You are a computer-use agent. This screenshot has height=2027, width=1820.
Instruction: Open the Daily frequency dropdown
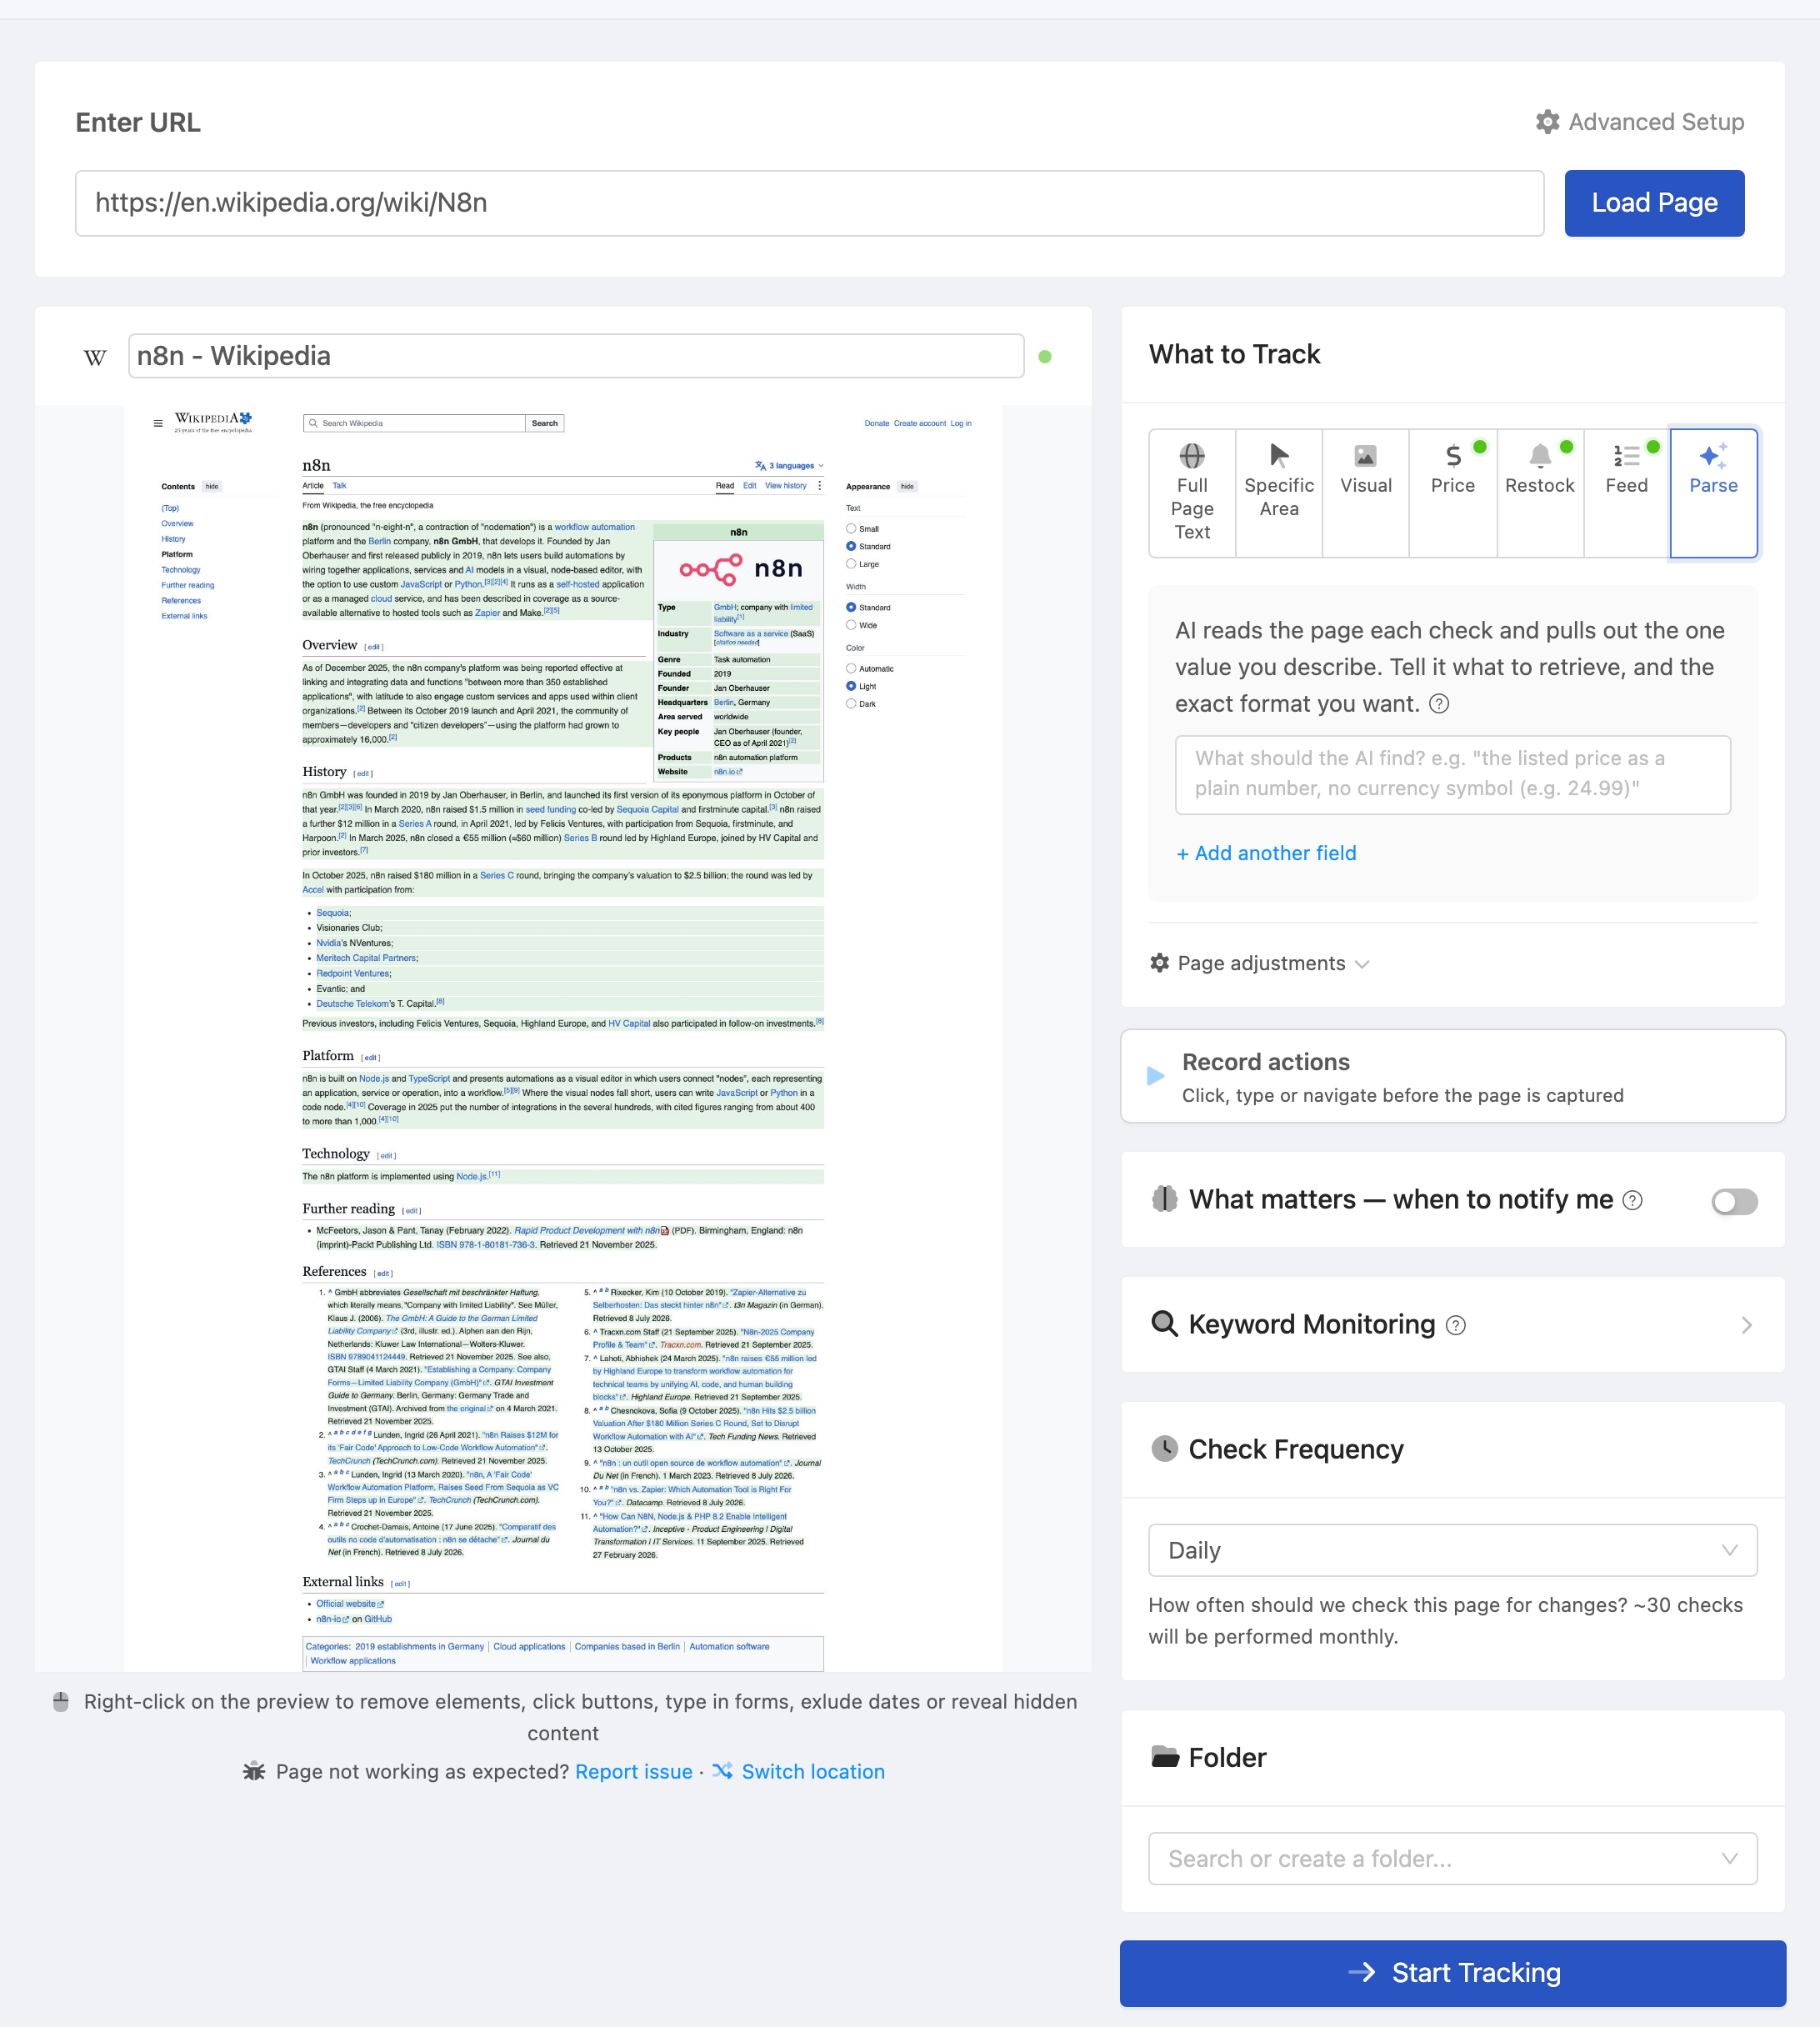click(x=1453, y=1550)
